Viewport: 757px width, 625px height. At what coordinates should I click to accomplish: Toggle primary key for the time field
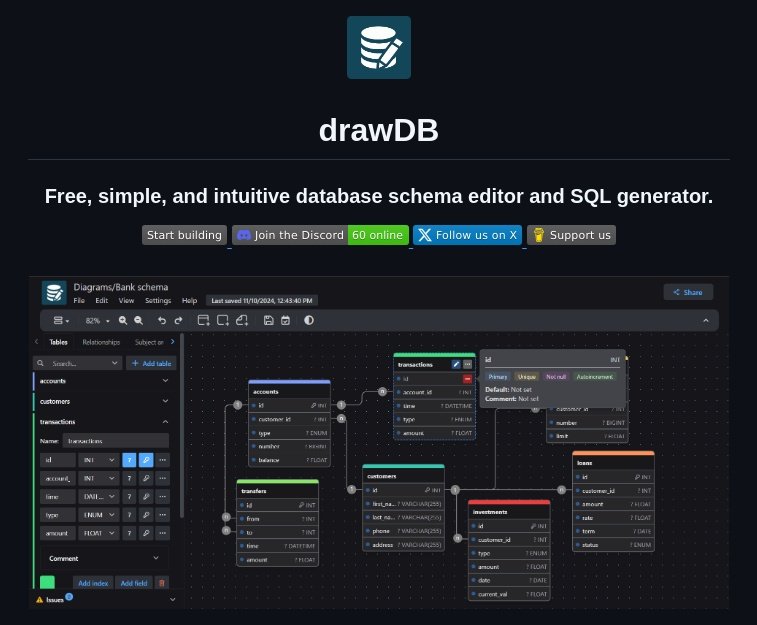(146, 497)
